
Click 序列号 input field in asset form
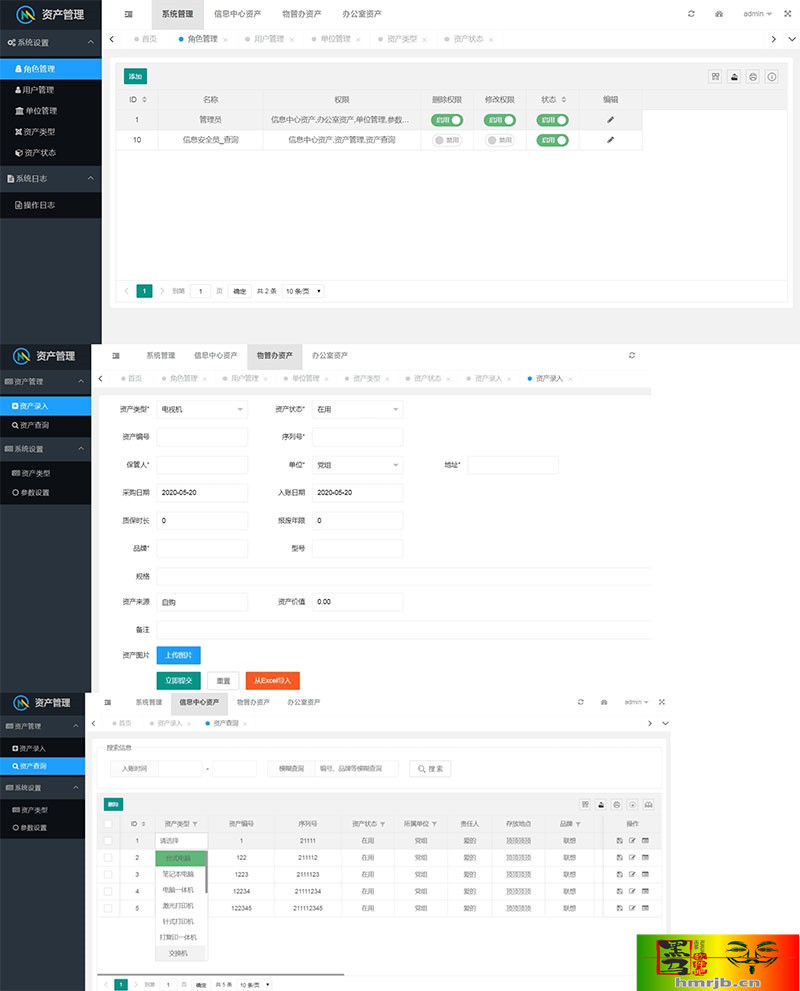(x=357, y=437)
